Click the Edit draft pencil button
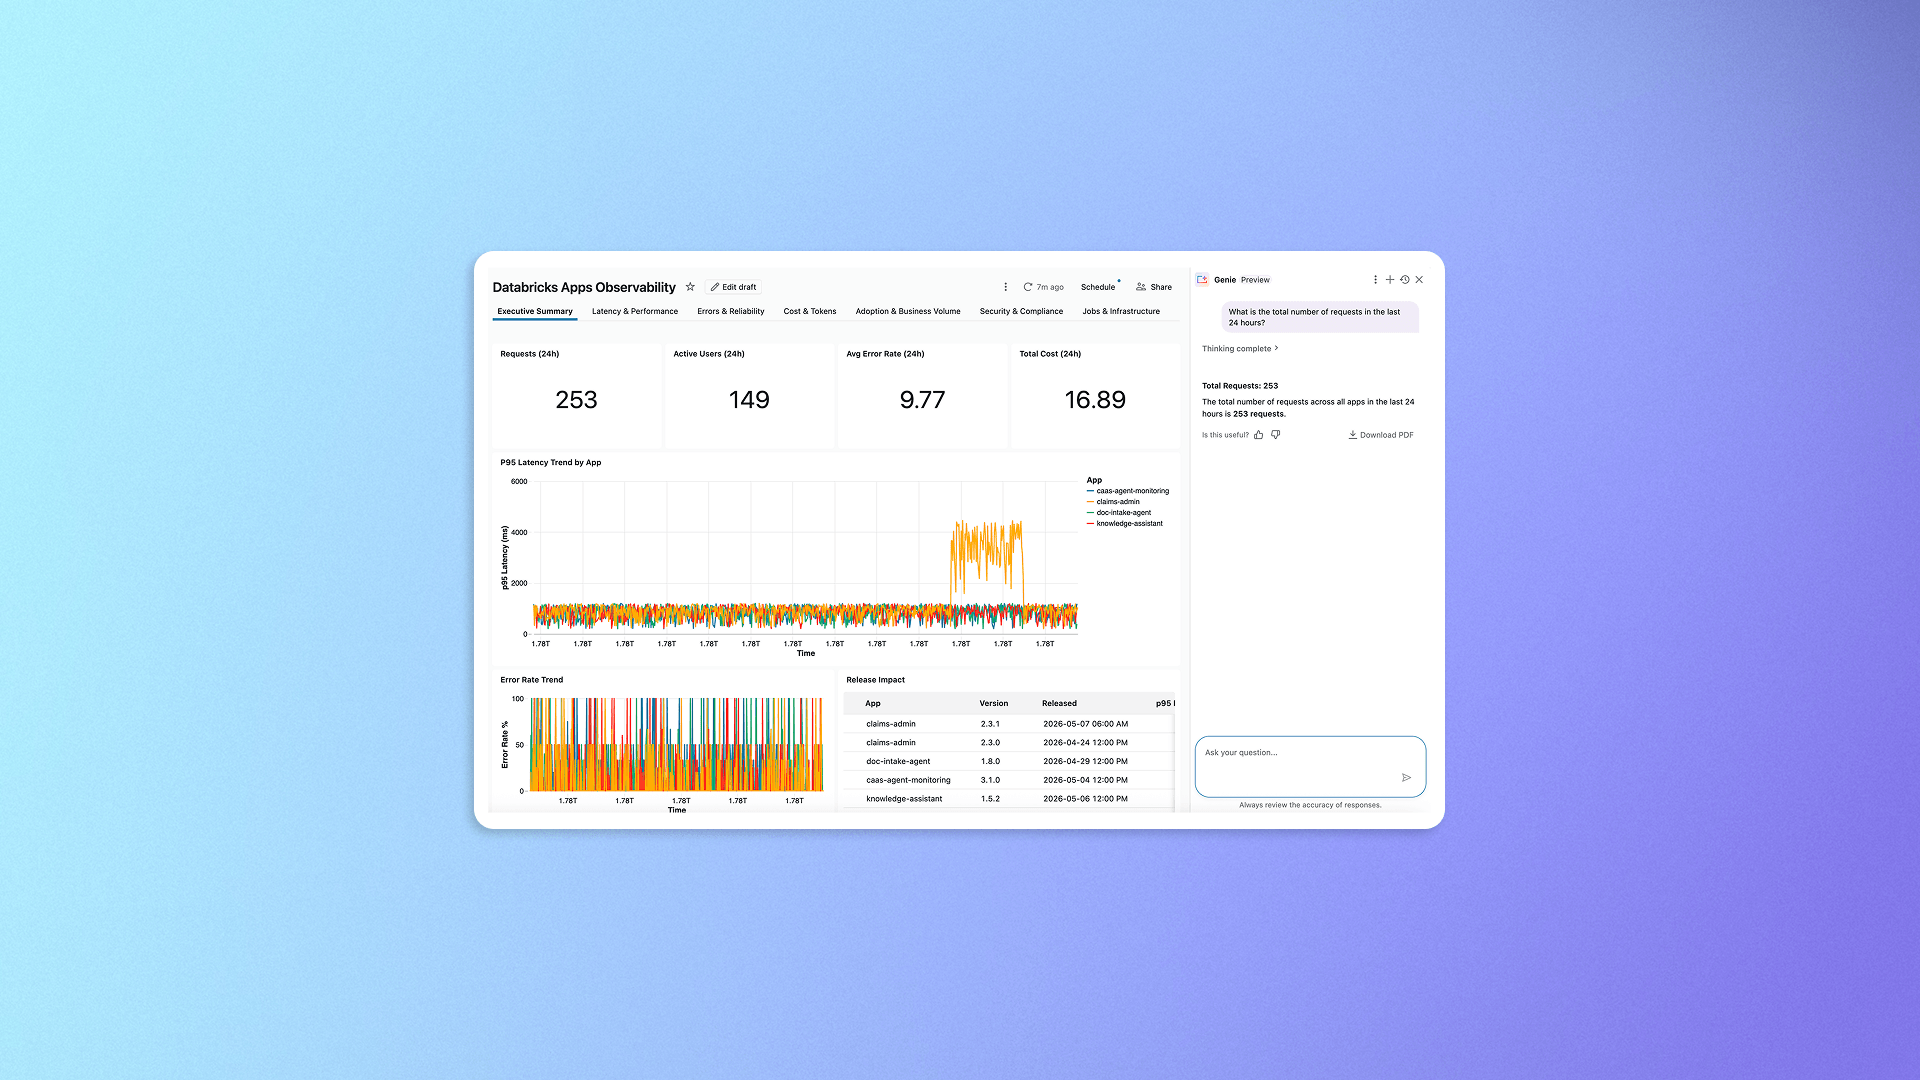 733,287
